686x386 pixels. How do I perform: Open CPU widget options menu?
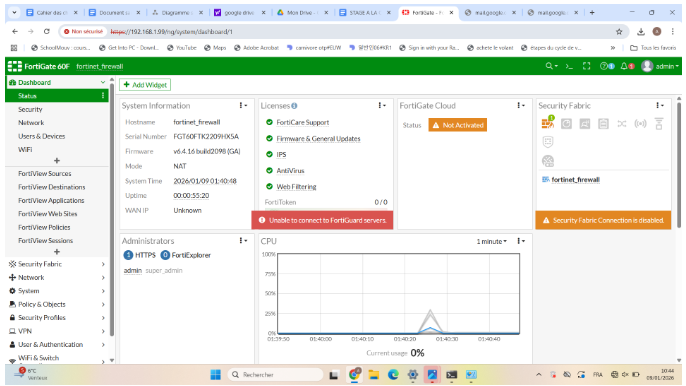point(521,241)
